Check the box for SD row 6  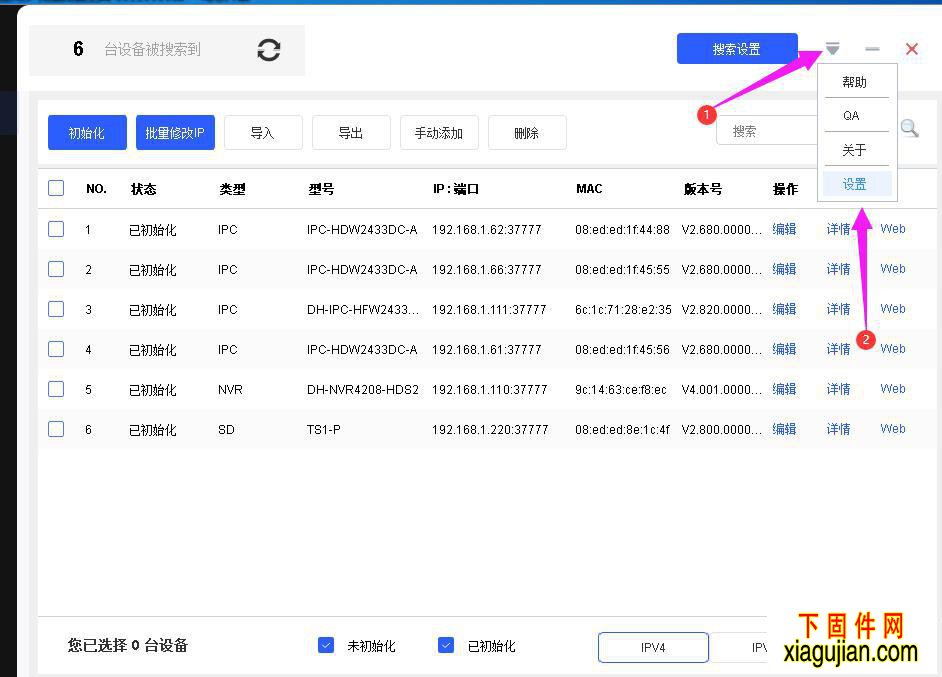tap(56, 429)
